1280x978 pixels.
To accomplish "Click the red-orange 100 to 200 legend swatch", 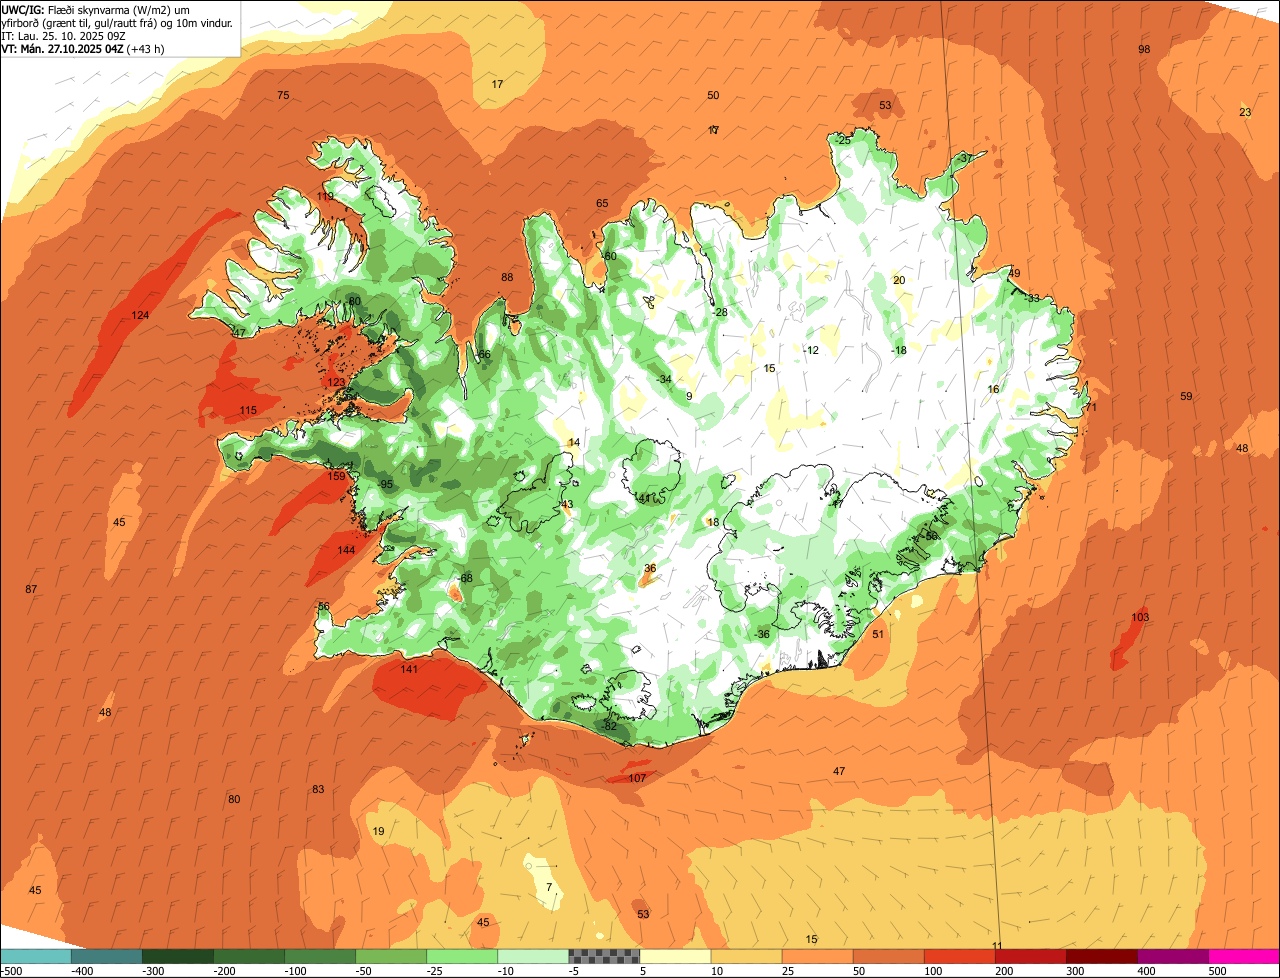I will tap(959, 956).
